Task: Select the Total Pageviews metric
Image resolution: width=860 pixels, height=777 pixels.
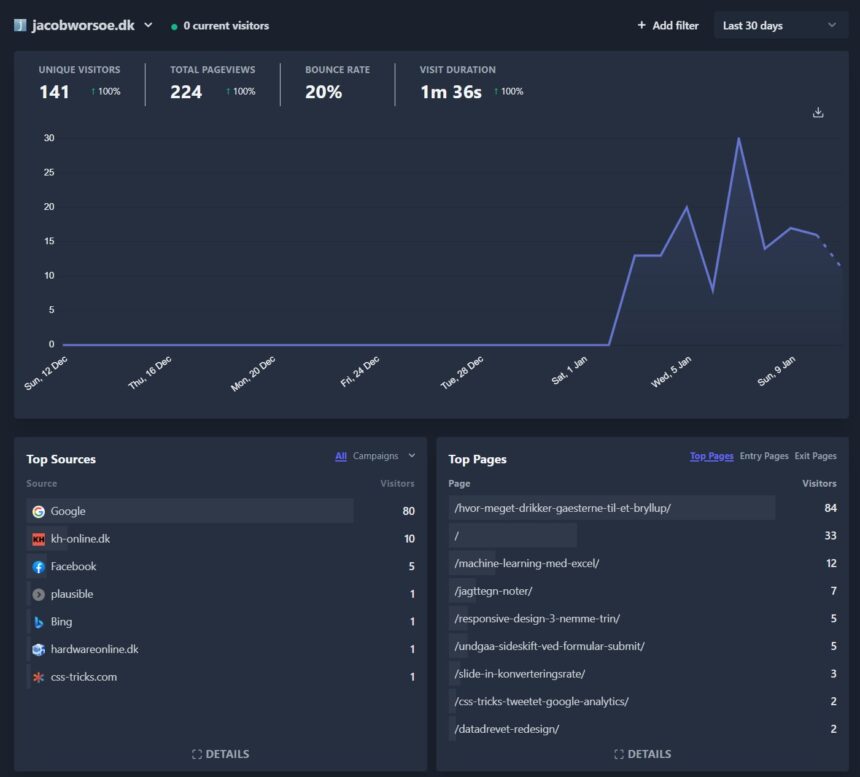Action: [212, 83]
